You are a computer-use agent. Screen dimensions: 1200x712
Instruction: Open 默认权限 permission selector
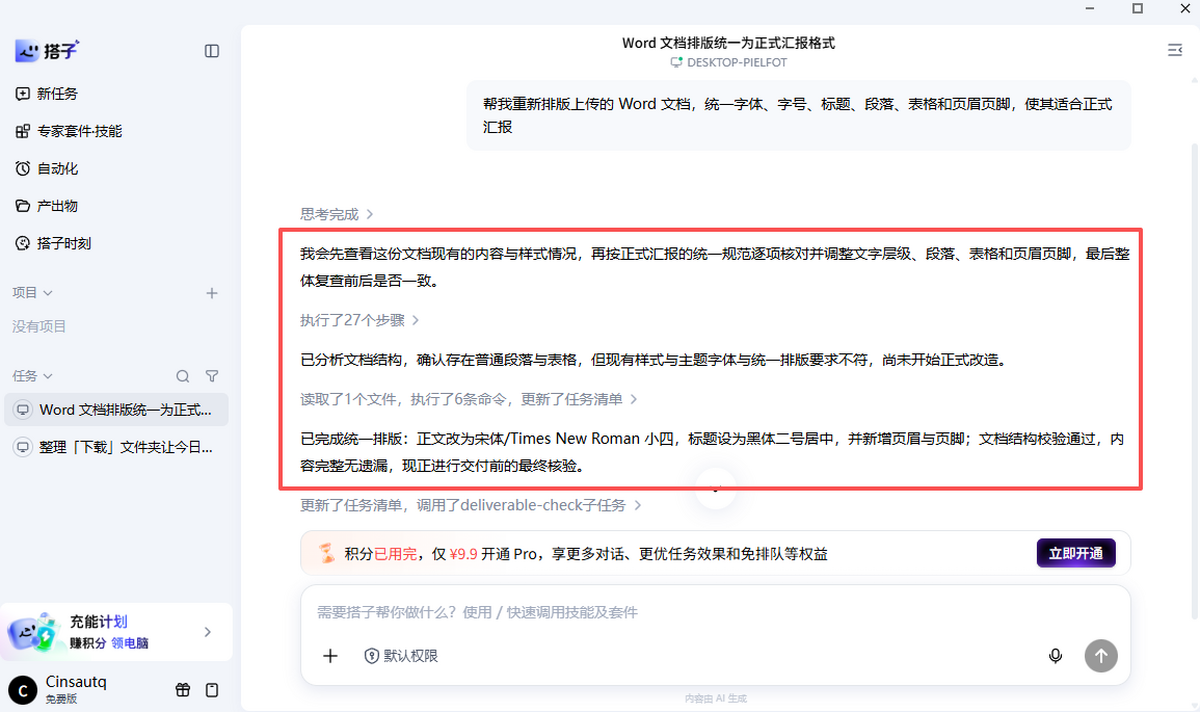[401, 656]
